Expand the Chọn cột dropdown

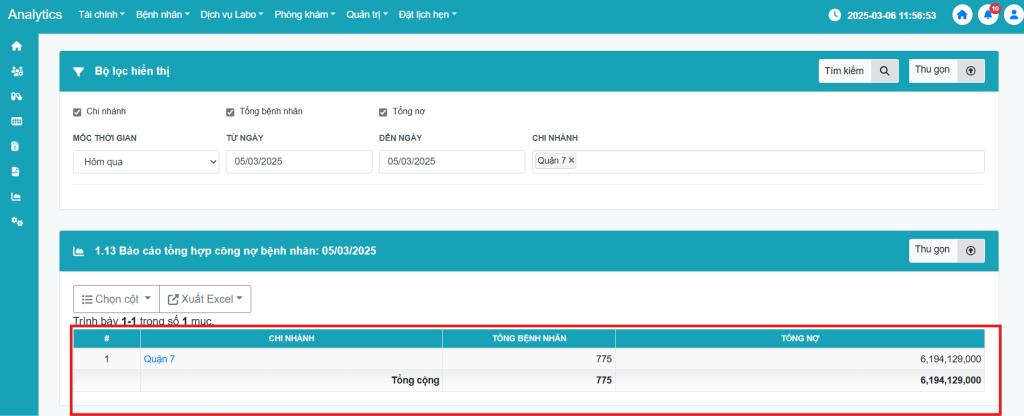(115, 299)
